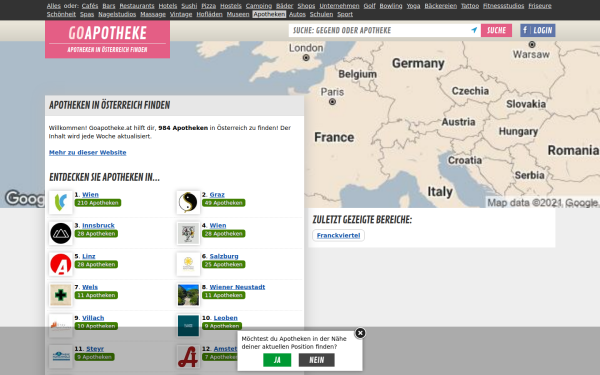
Task: Open the Steyr city link
Action: (95, 349)
